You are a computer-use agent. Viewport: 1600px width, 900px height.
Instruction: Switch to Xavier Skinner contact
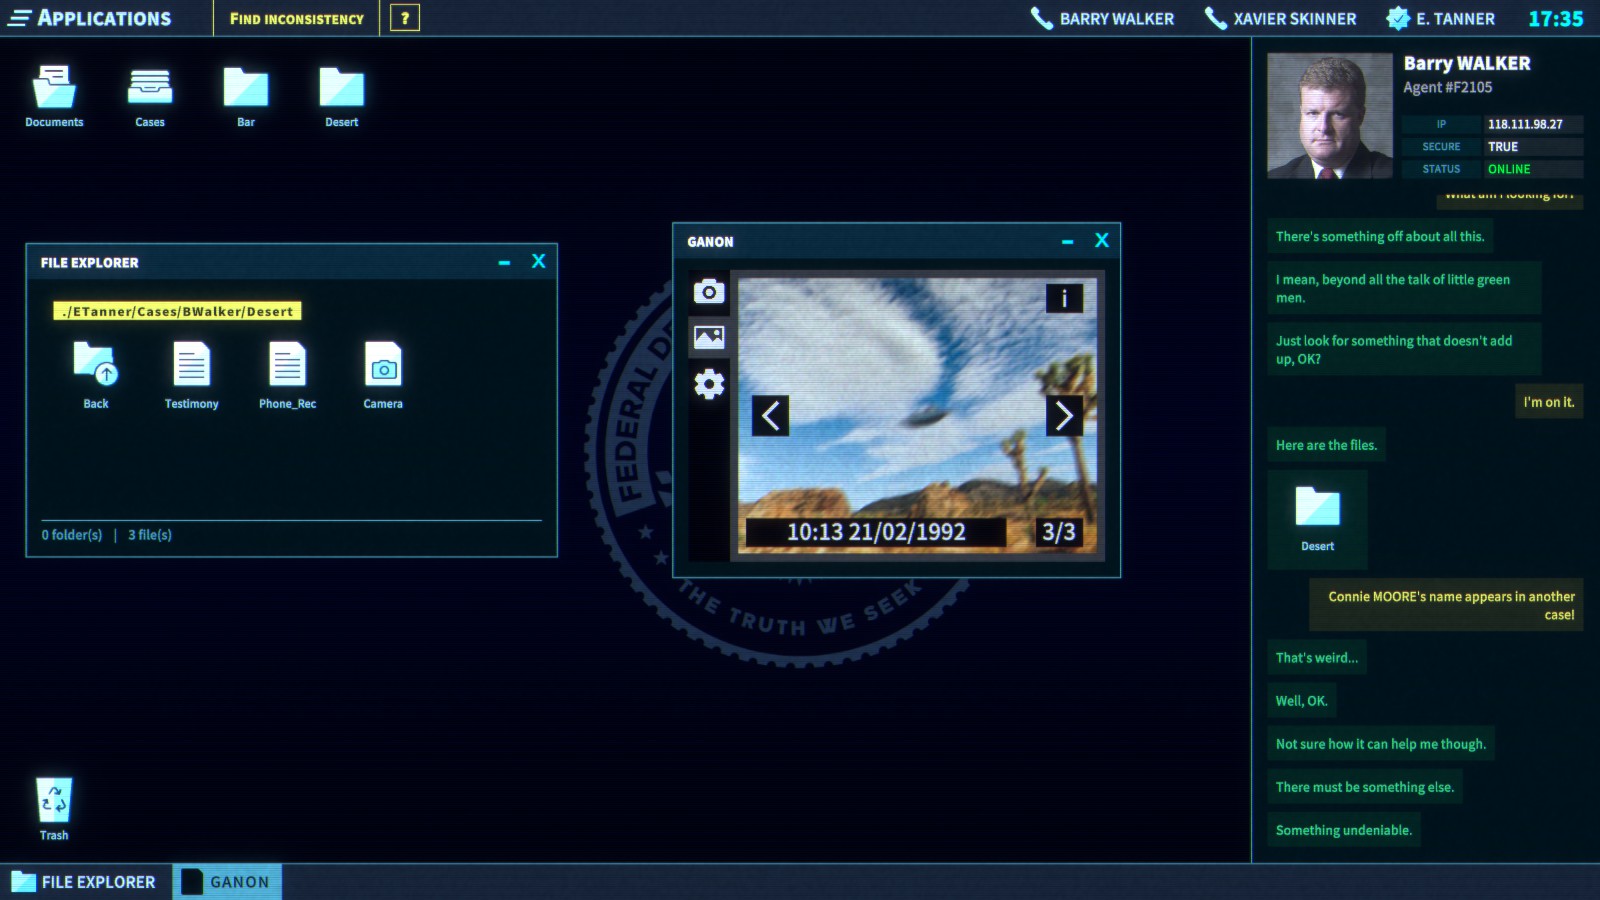point(1281,18)
